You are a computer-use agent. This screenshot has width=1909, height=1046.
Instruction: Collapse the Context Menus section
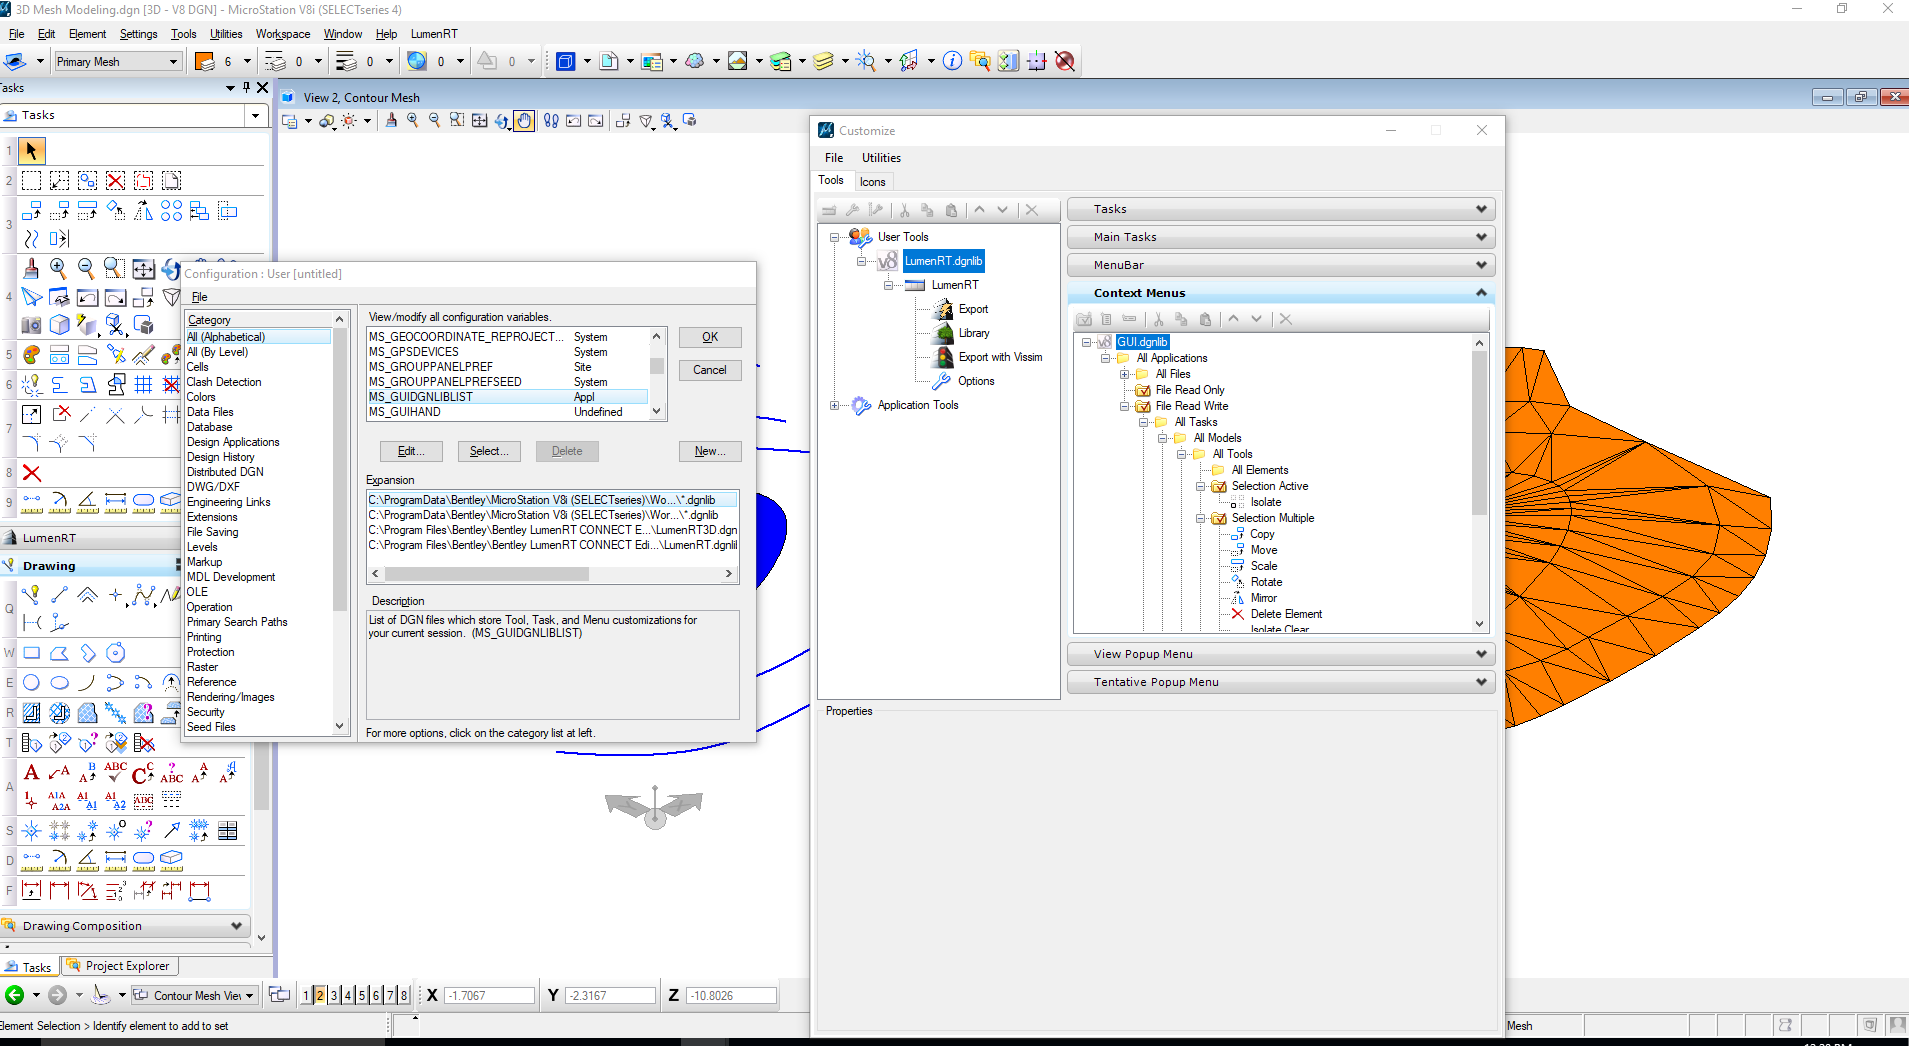click(x=1281, y=293)
